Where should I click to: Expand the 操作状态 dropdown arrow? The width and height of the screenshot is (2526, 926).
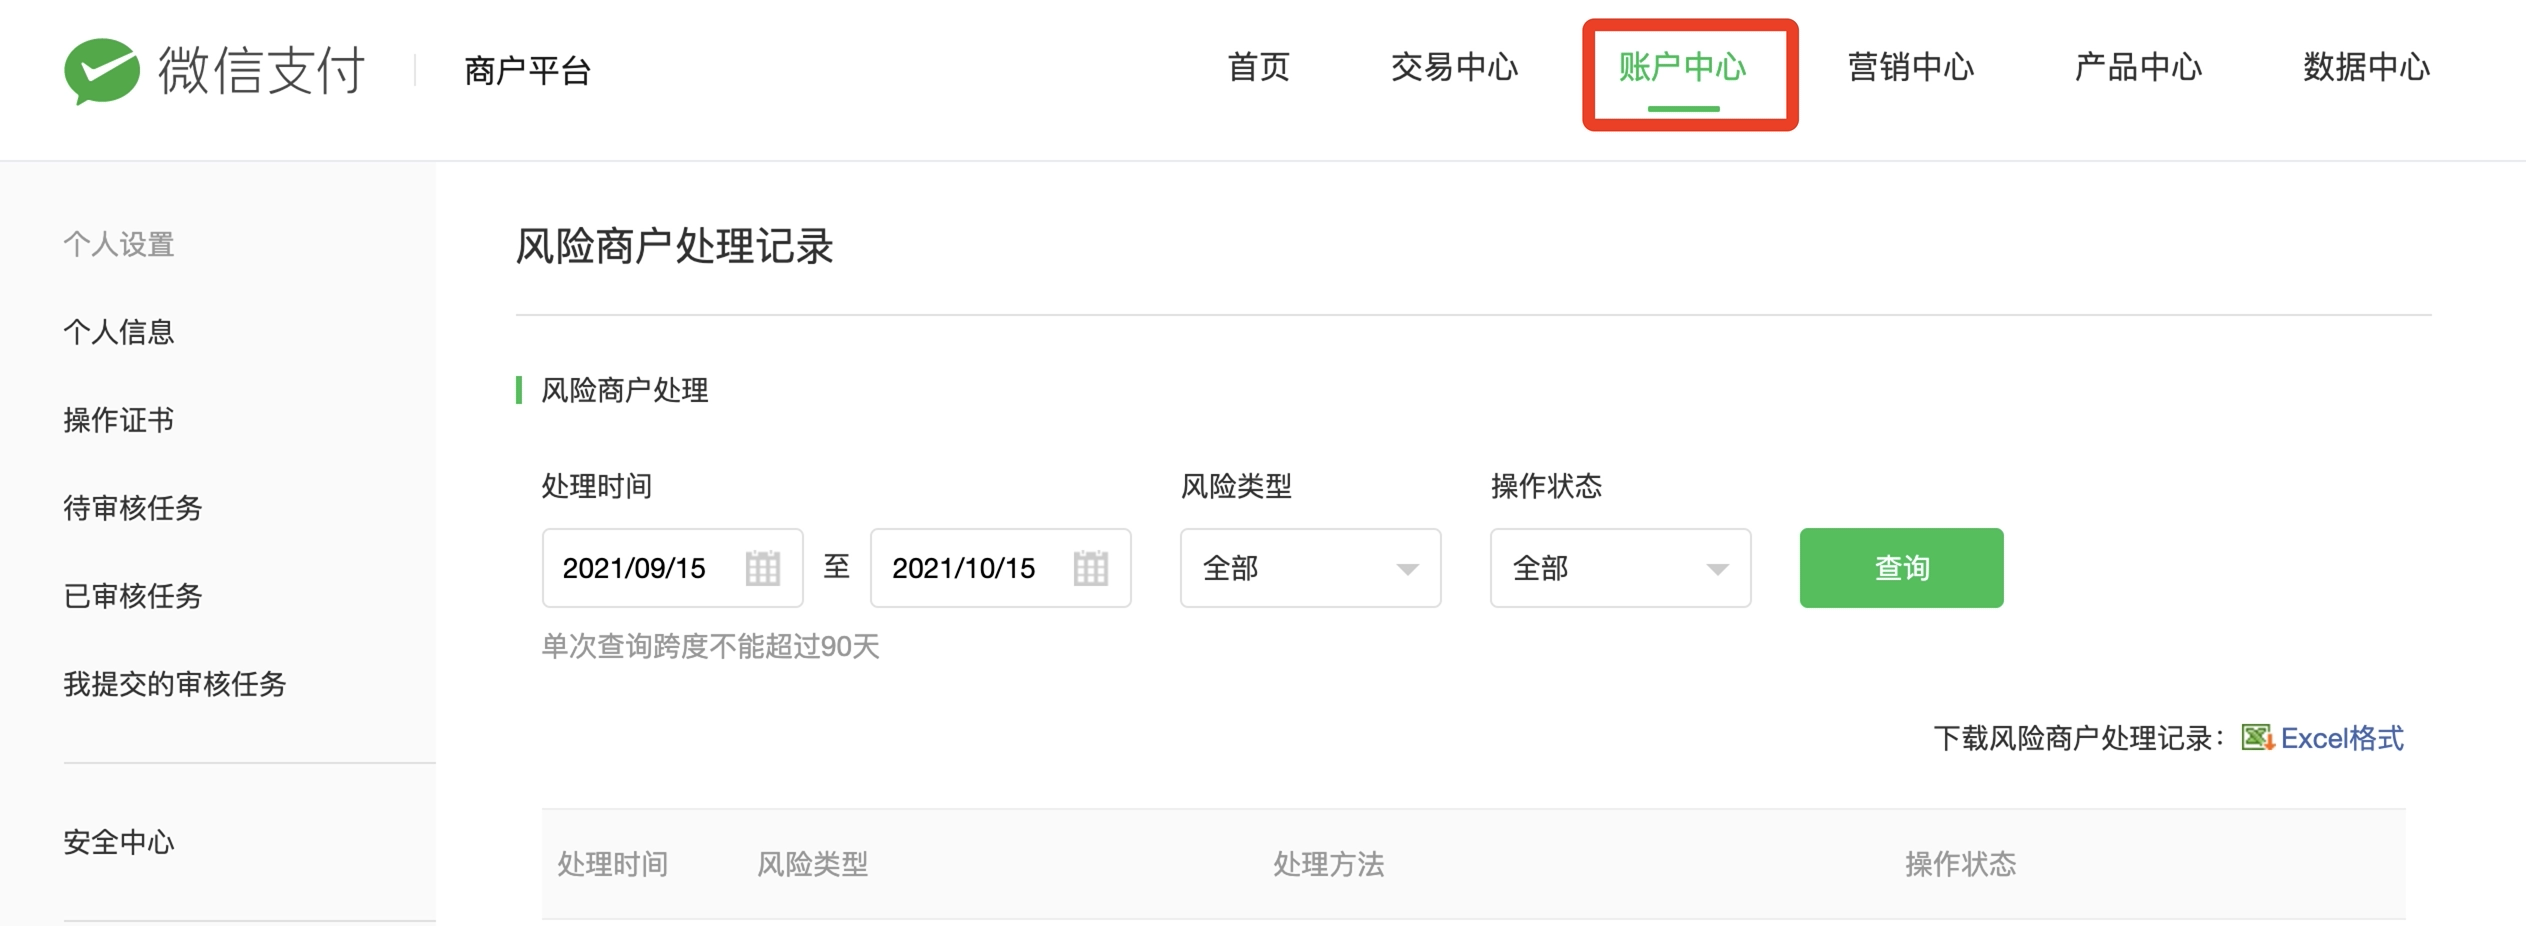point(1717,569)
